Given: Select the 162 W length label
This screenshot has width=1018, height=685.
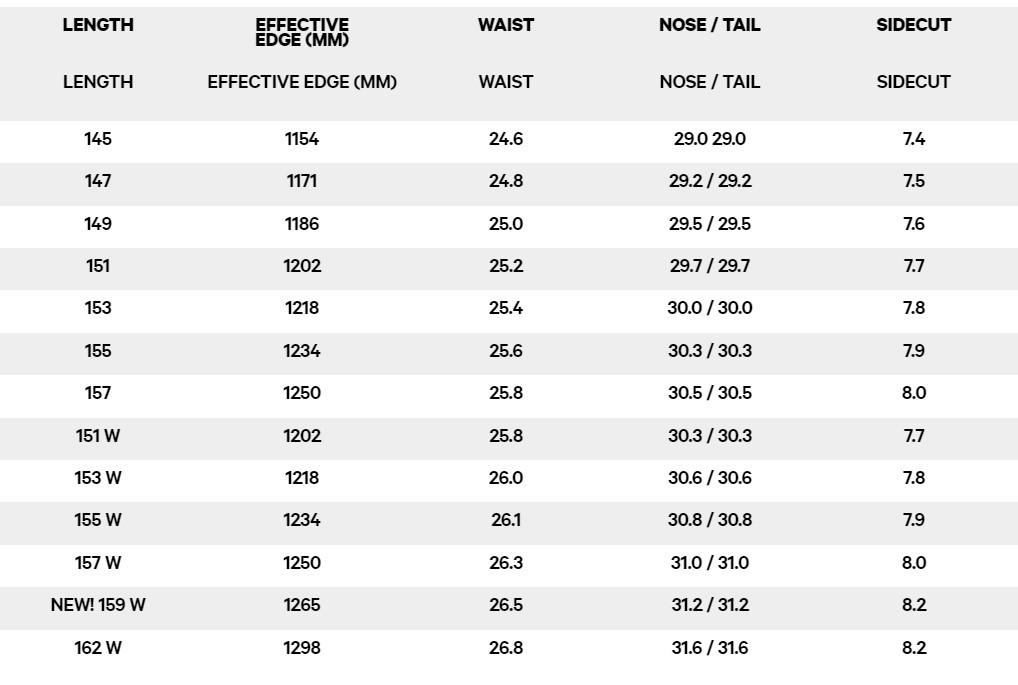Looking at the screenshot, I should coord(98,648).
